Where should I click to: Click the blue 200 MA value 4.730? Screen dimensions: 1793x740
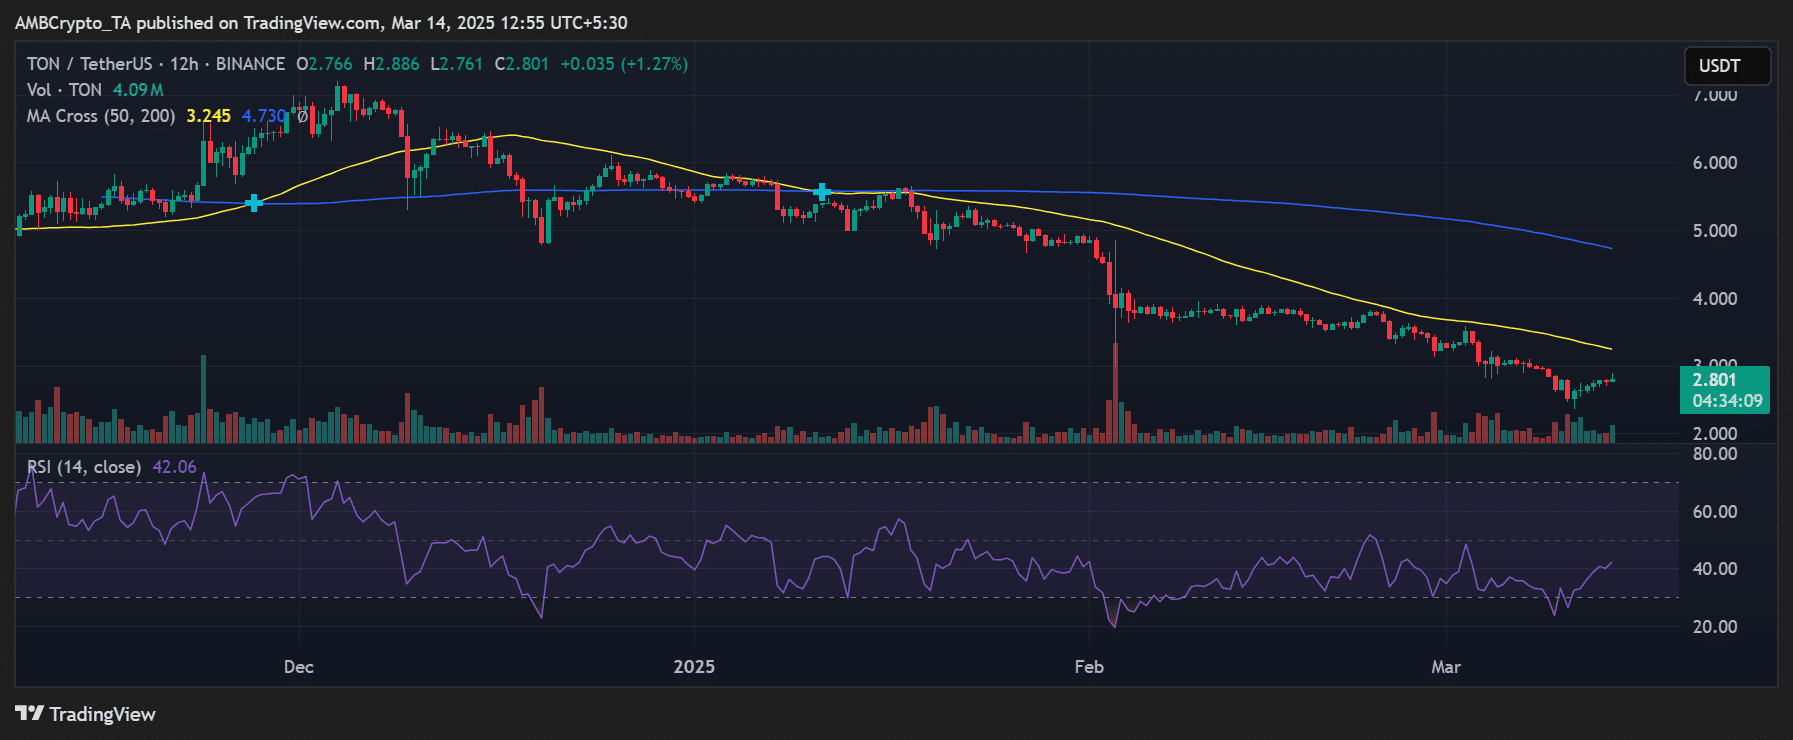(263, 116)
